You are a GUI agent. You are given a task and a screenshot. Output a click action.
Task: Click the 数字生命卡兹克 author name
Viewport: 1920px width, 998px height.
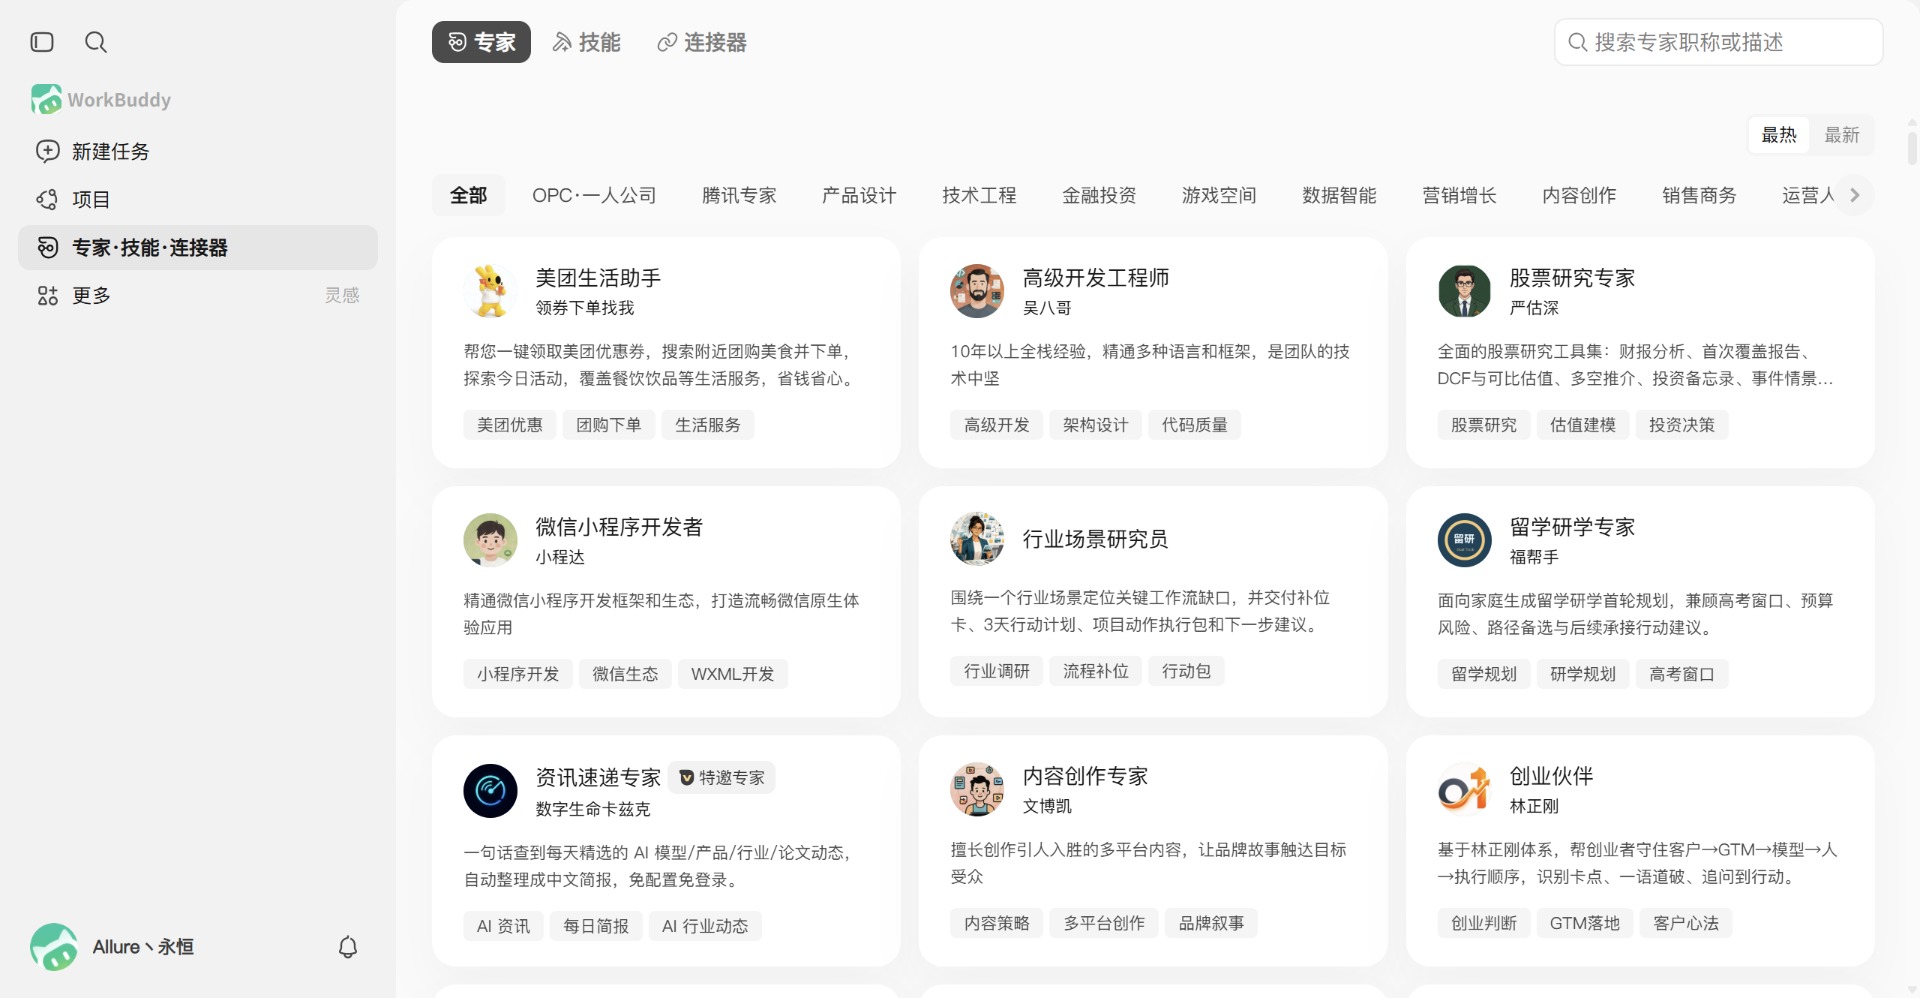point(593,809)
